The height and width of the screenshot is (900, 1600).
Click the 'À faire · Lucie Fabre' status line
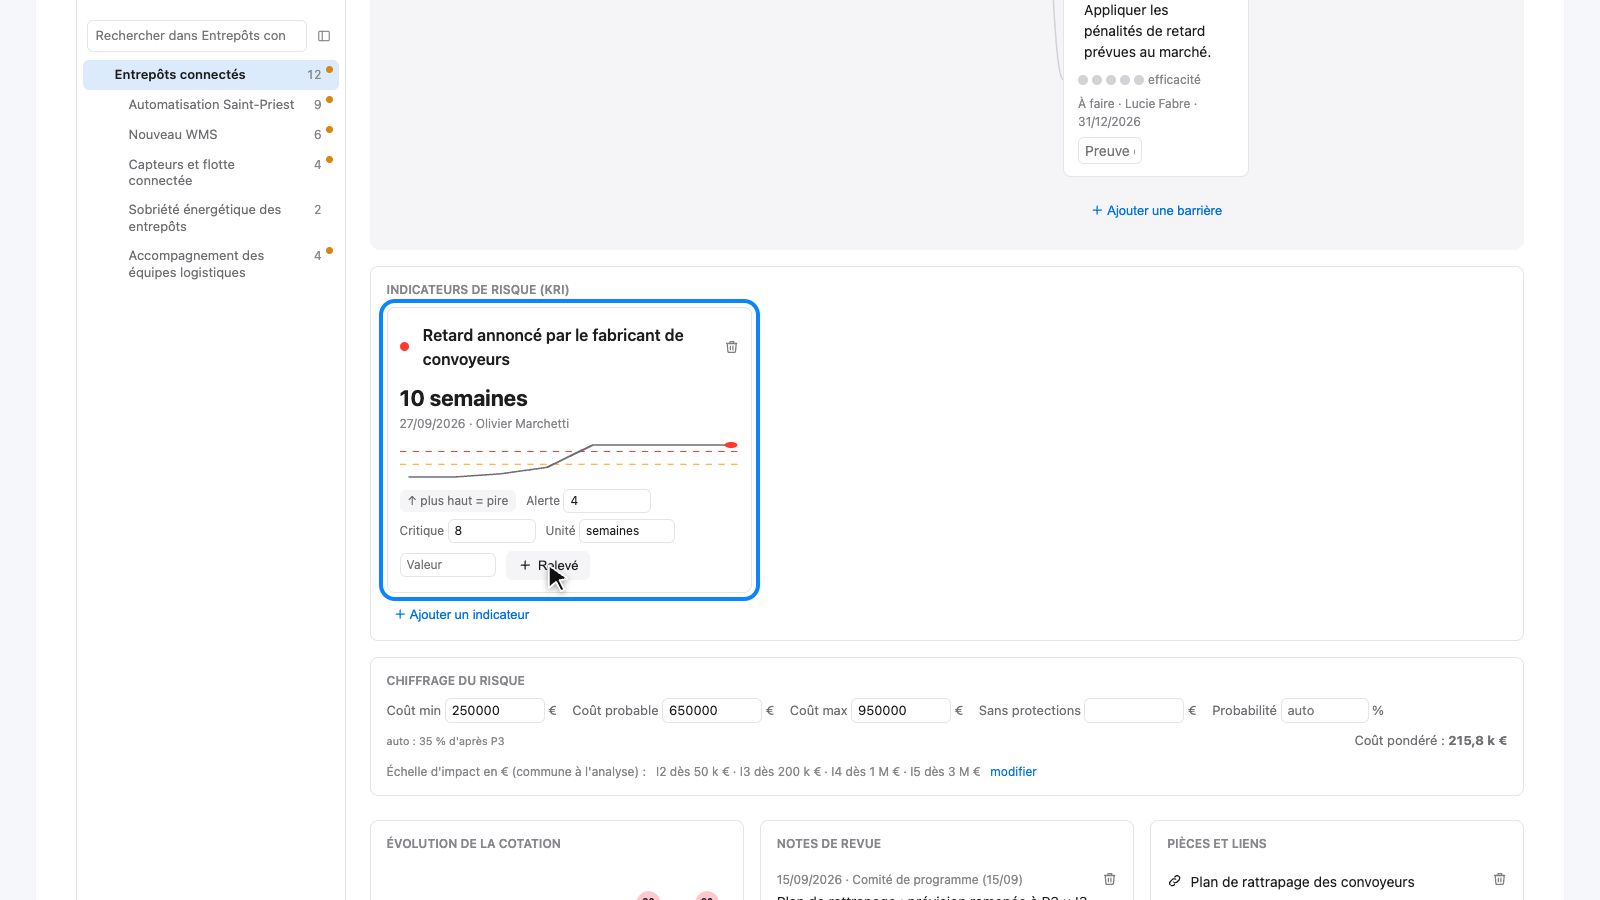pos(1138,113)
